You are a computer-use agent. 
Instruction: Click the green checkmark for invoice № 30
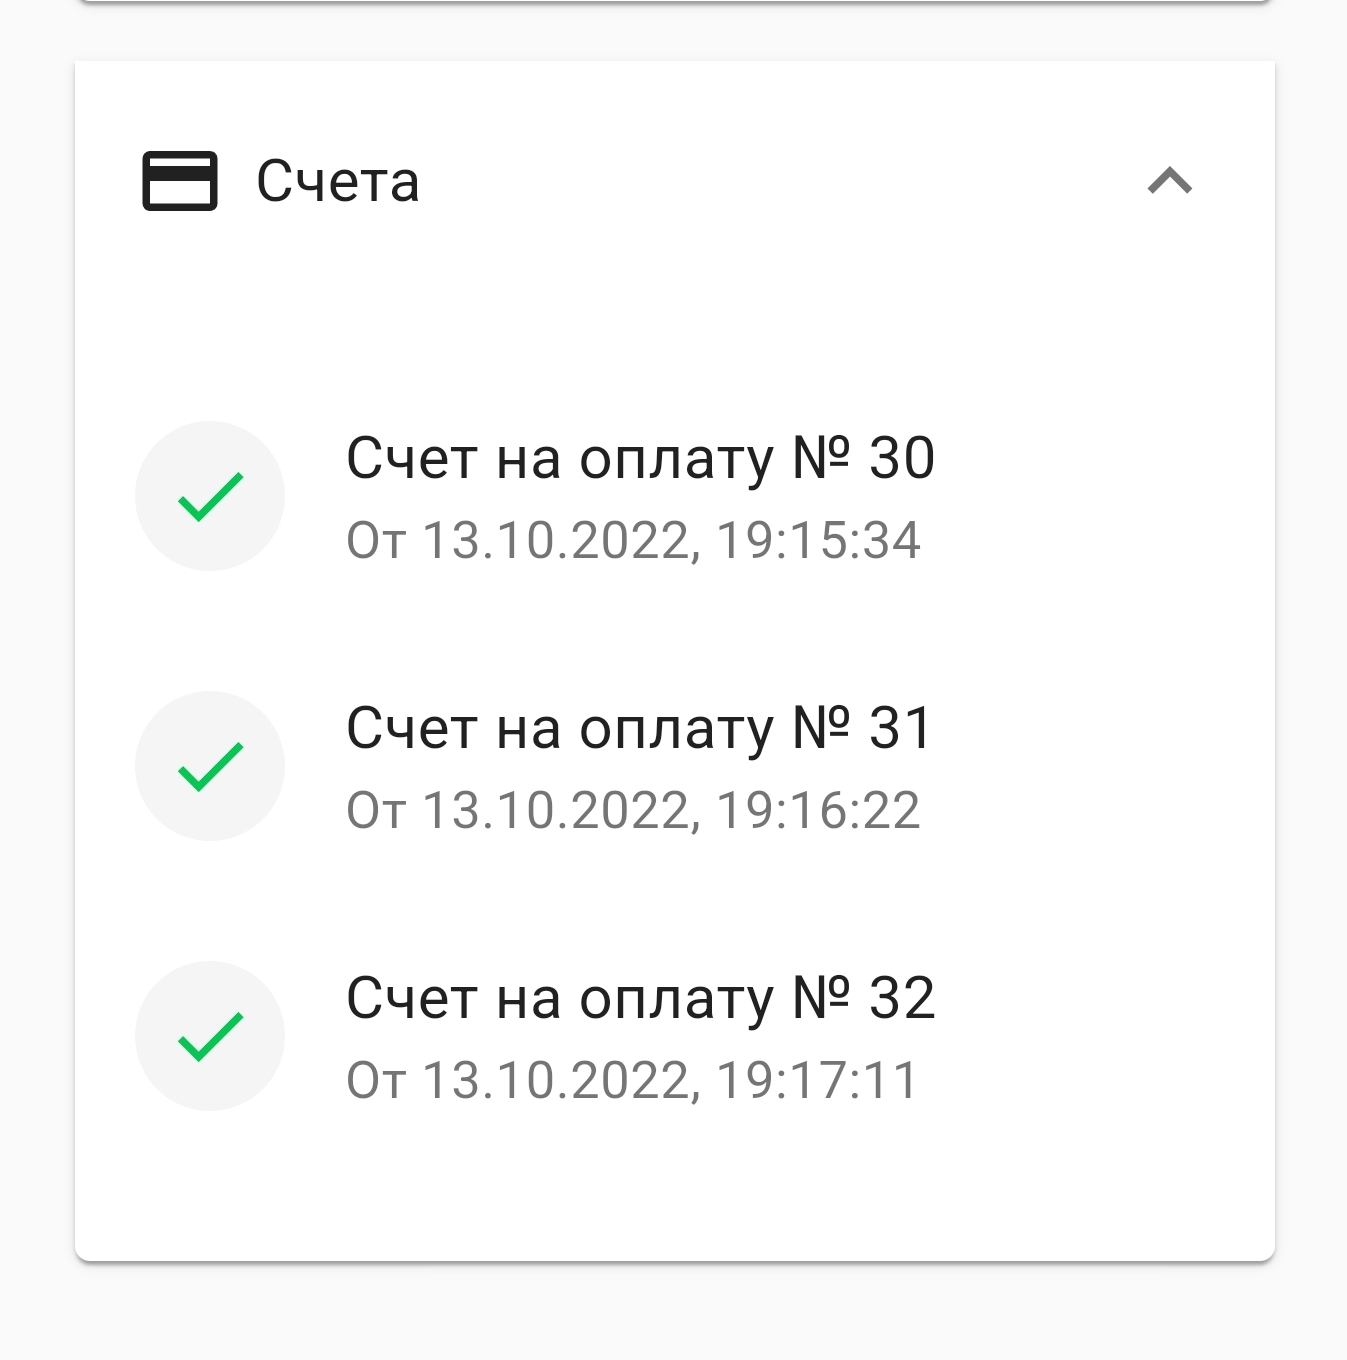210,496
